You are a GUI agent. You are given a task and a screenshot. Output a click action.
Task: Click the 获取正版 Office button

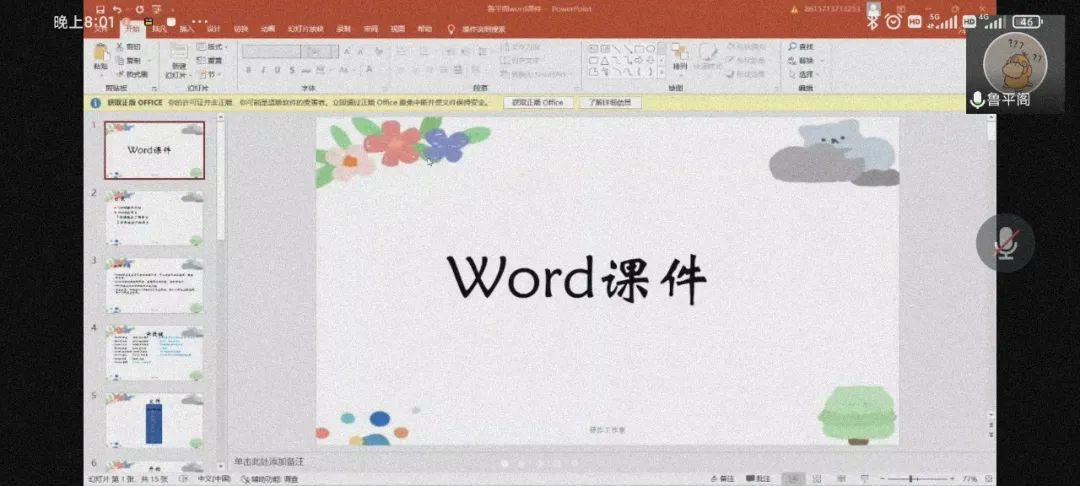[538, 102]
